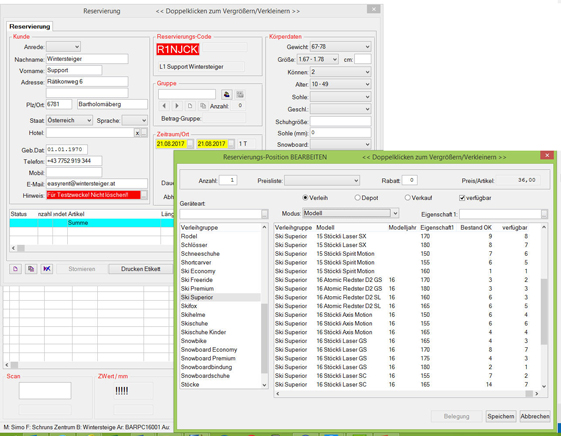561x436 pixels.
Task: Select the Verleih radio option
Action: pos(305,197)
